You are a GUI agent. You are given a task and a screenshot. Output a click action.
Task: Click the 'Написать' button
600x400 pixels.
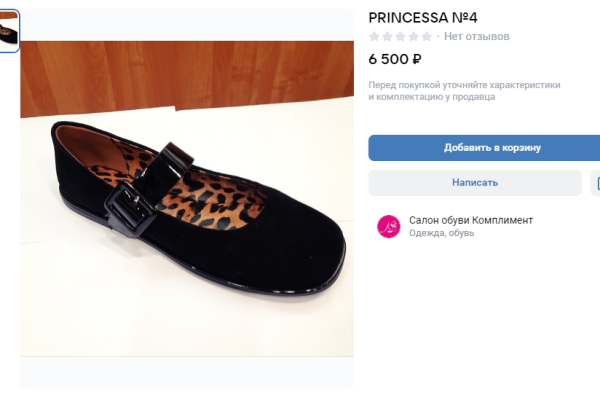tap(475, 182)
